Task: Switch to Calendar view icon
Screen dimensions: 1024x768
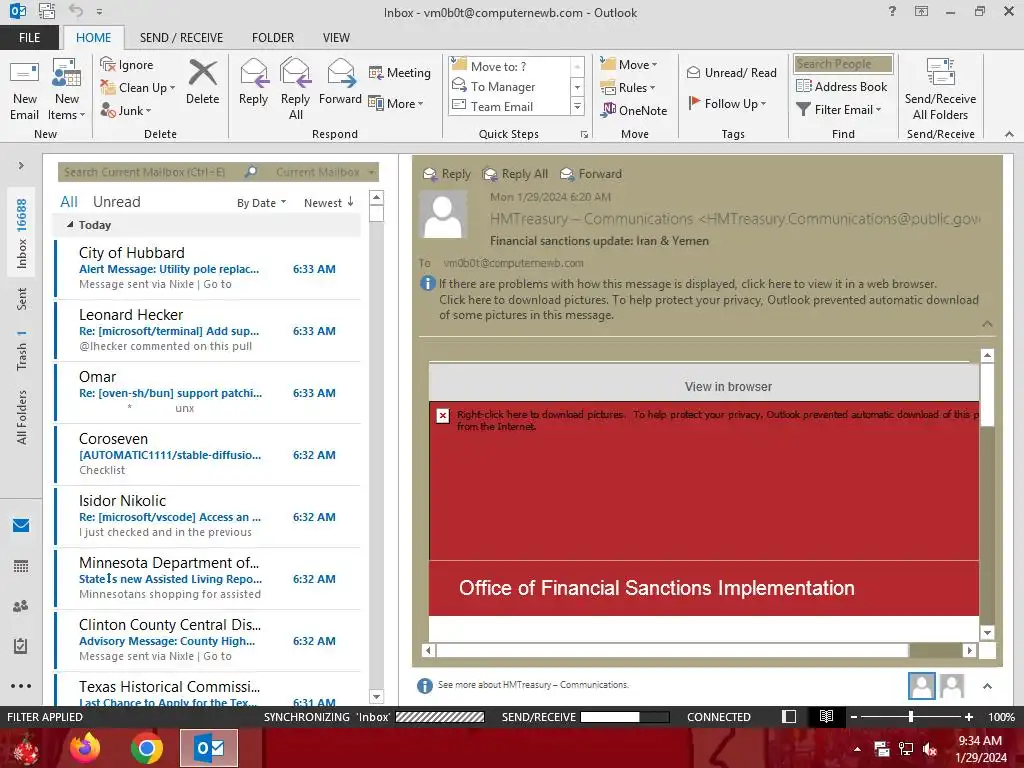Action: [21, 566]
